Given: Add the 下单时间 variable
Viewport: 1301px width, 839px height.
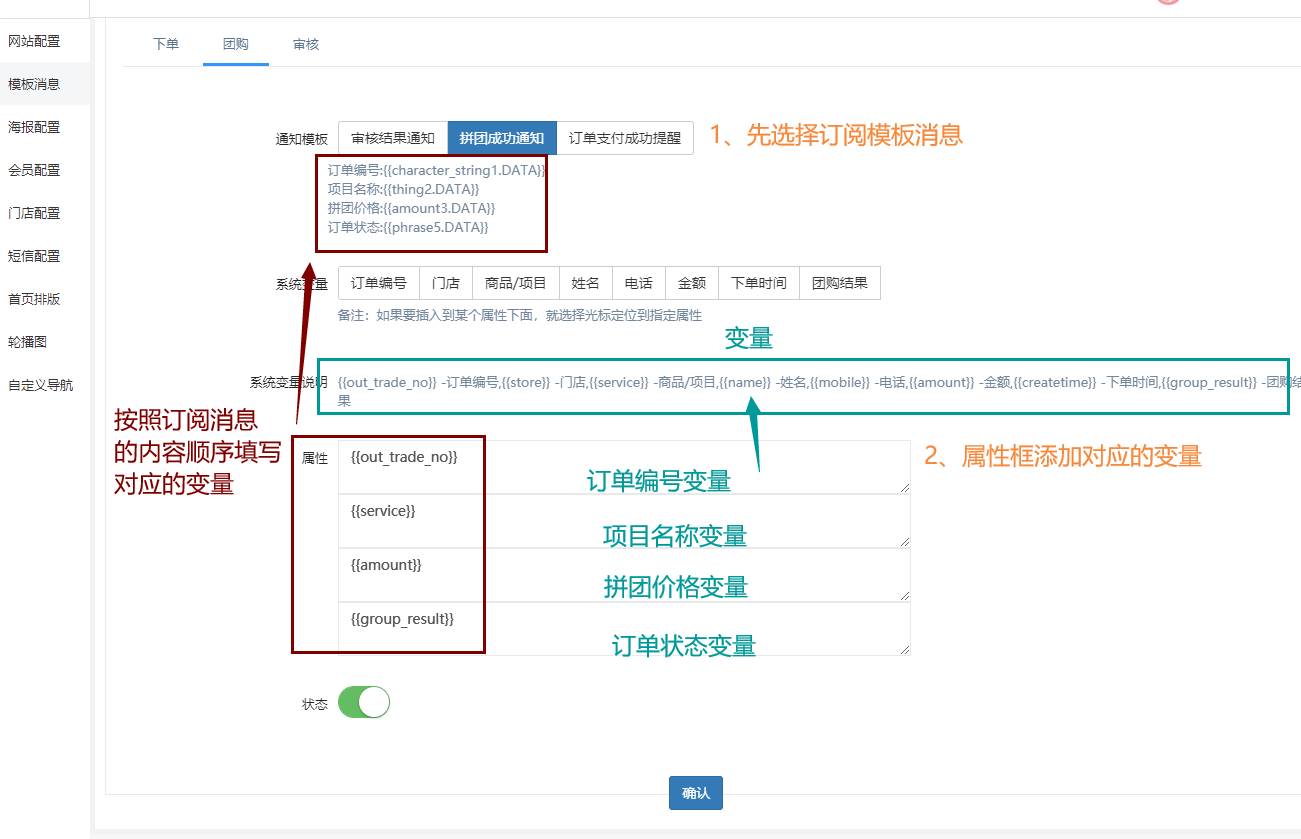Looking at the screenshot, I should tap(759, 283).
